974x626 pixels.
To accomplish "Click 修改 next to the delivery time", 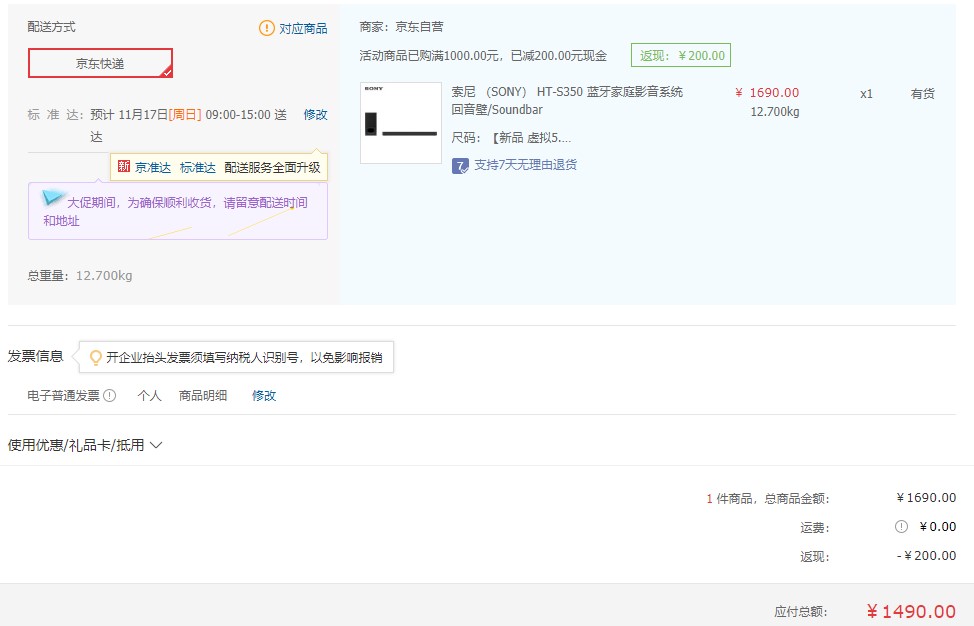I will pos(315,115).
